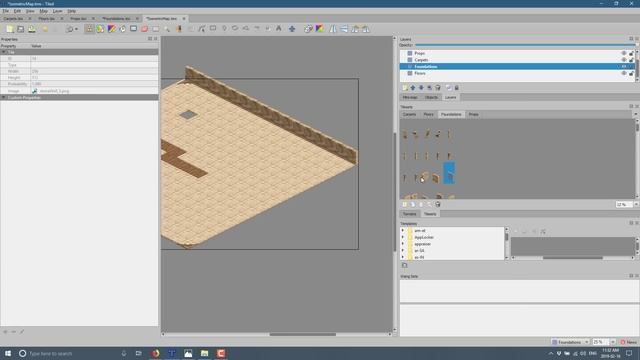Expand the appraiser templates folder
The width and height of the screenshot is (640, 360).
403,244
